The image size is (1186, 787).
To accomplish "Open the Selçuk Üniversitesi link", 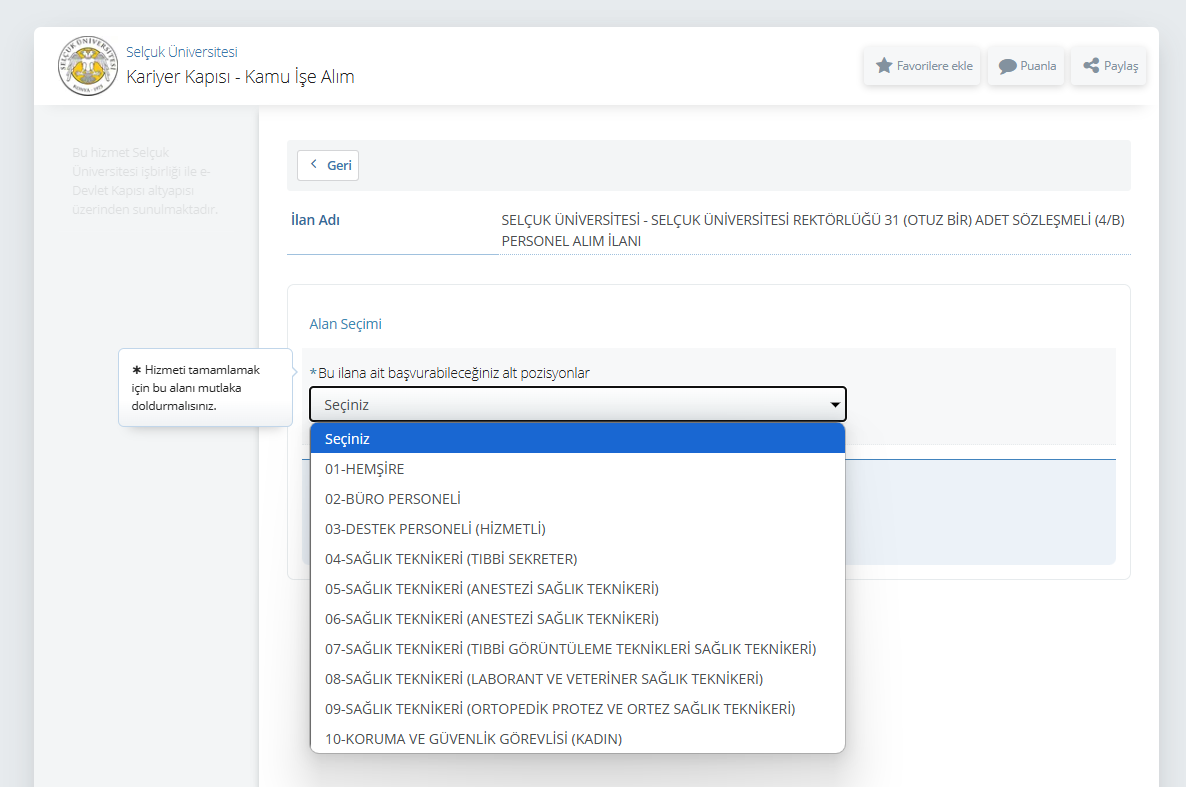I will 182,51.
